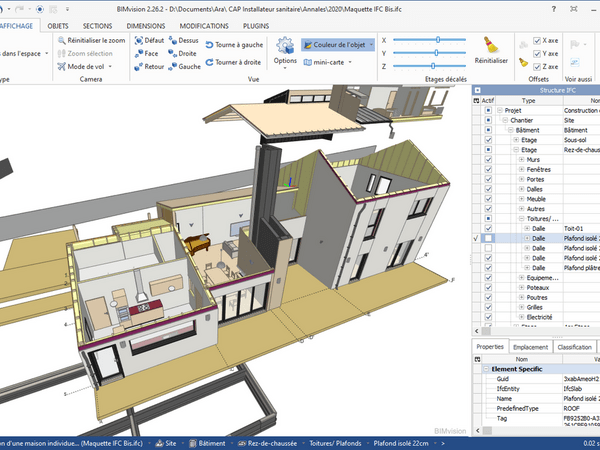Click Rez-de-chaussée in the status breadcrumb
Image resolution: width=600 pixels, height=450 pixels.
coord(273,442)
